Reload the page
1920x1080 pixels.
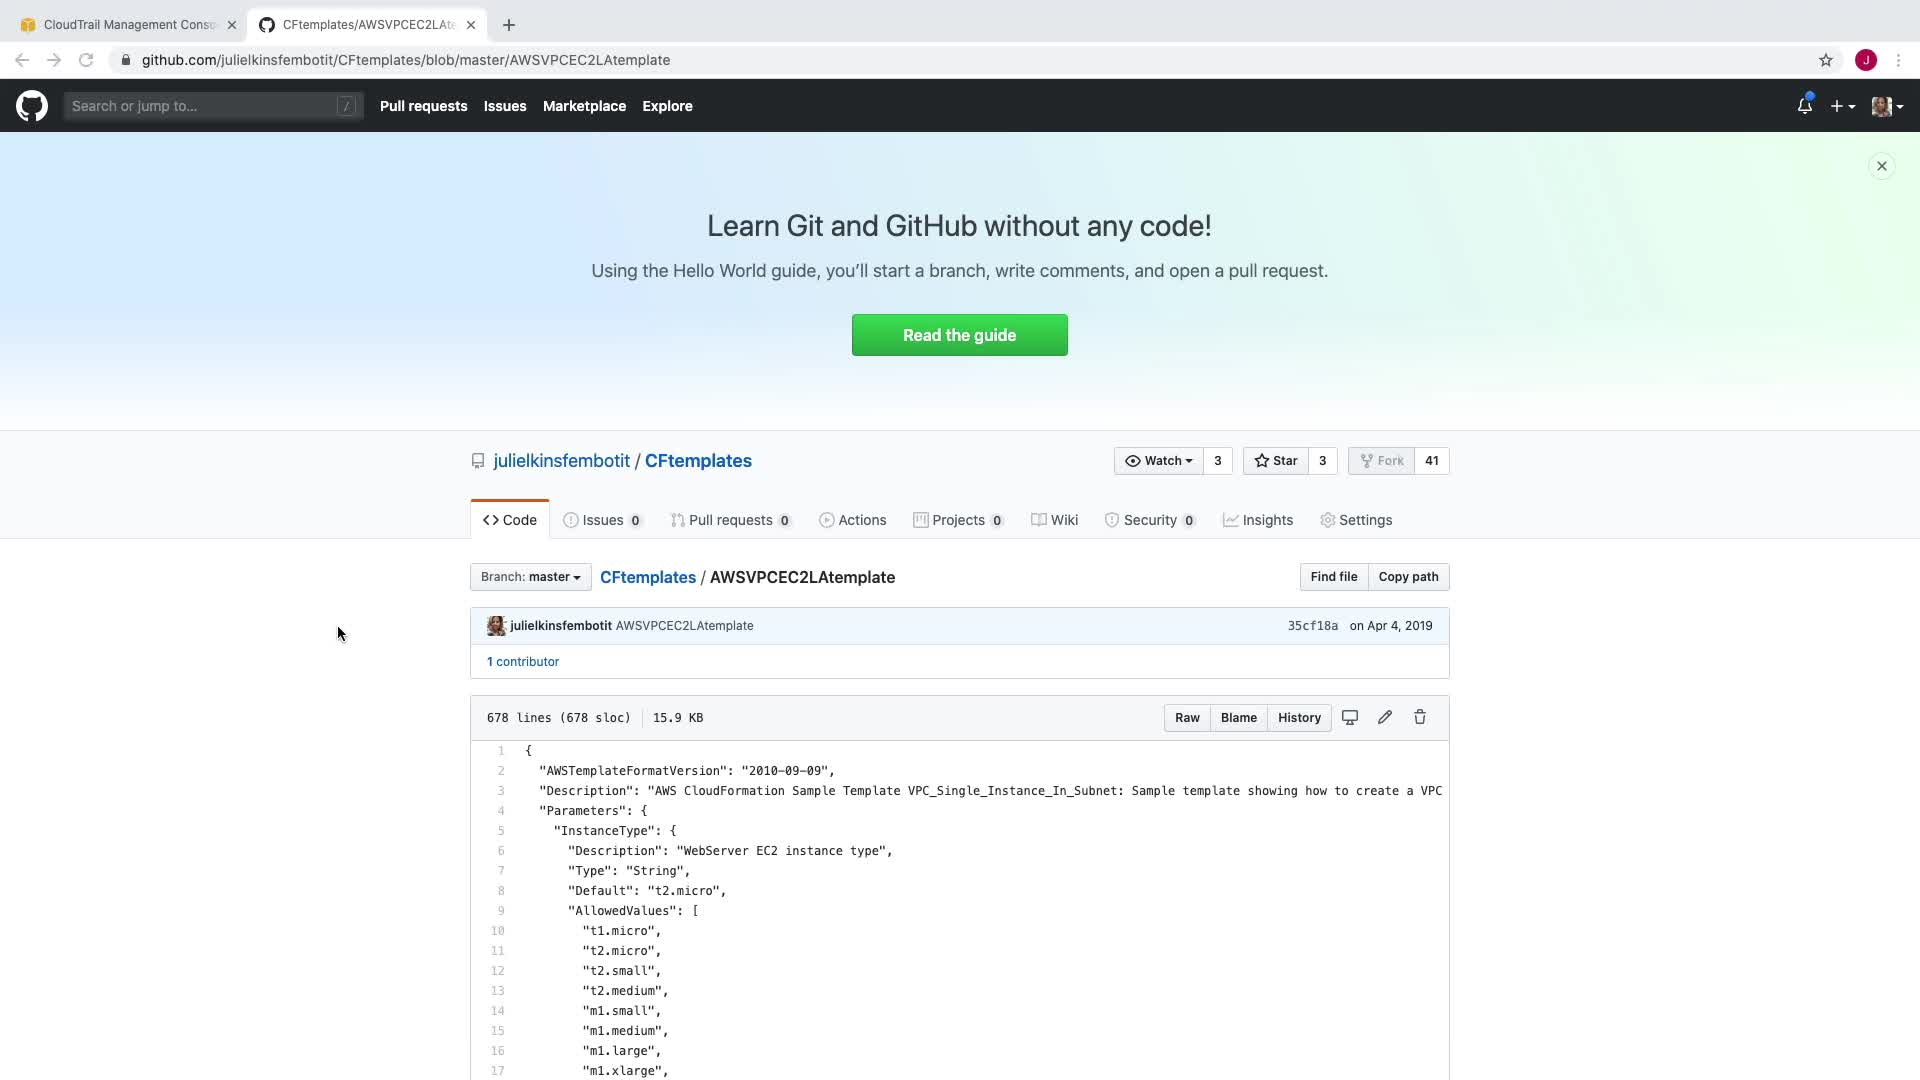86,60
